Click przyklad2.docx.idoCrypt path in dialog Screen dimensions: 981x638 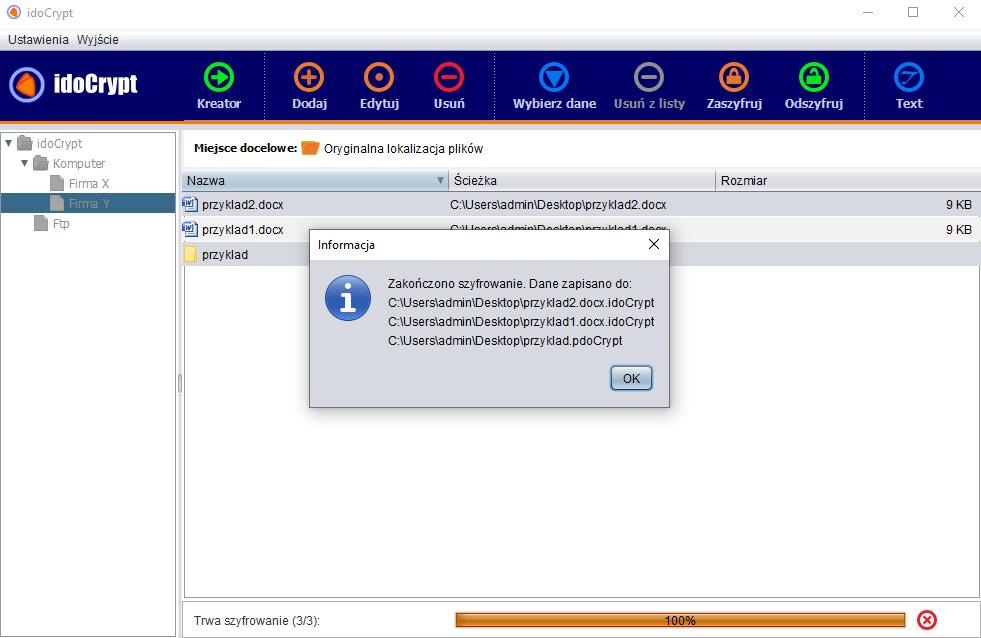521,303
